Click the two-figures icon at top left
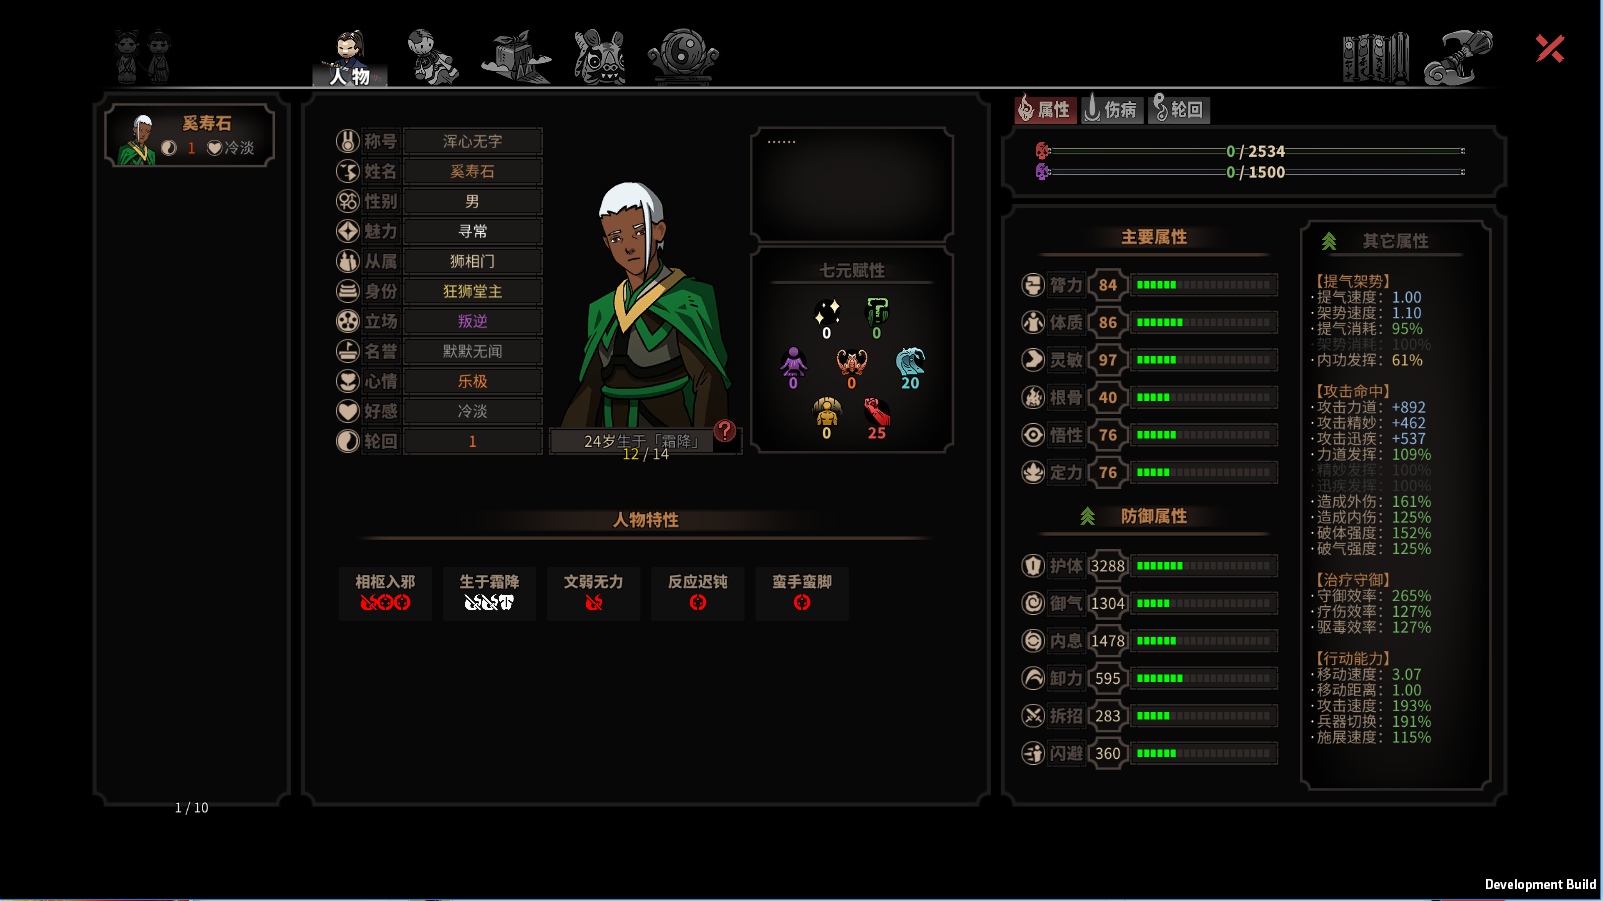 tap(142, 56)
